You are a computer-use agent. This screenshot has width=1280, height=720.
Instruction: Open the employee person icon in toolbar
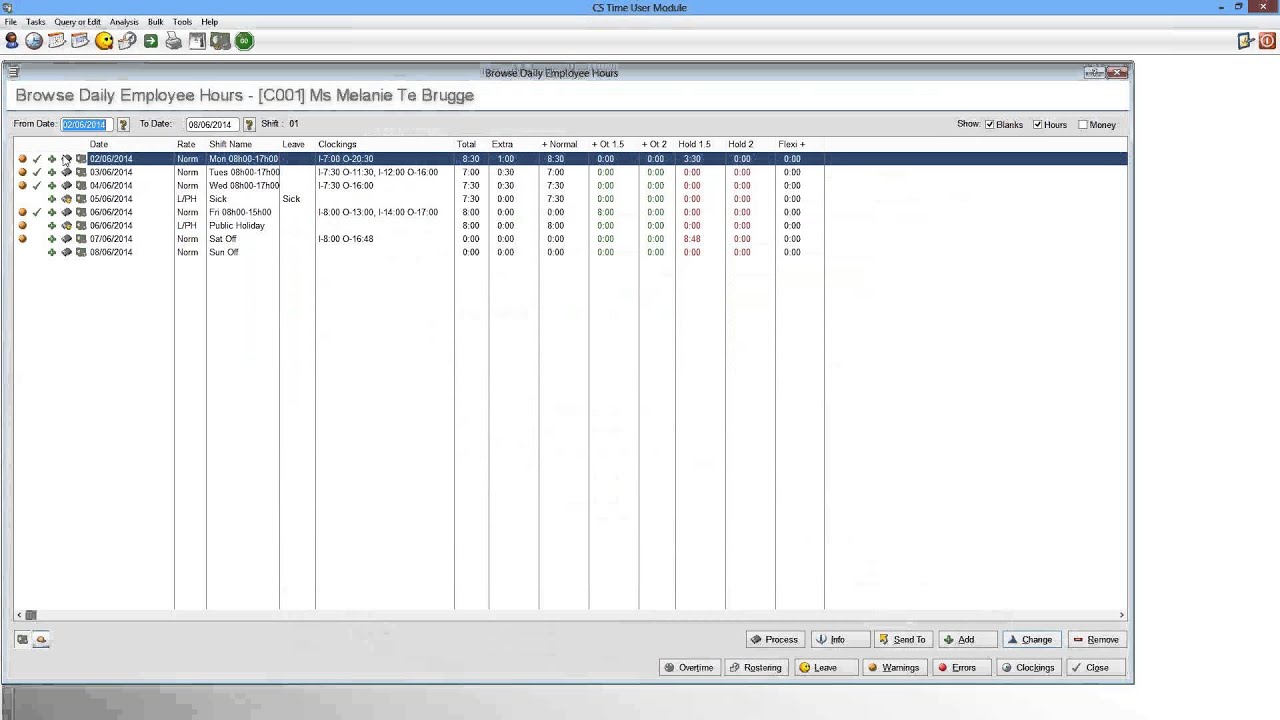tap(11, 41)
